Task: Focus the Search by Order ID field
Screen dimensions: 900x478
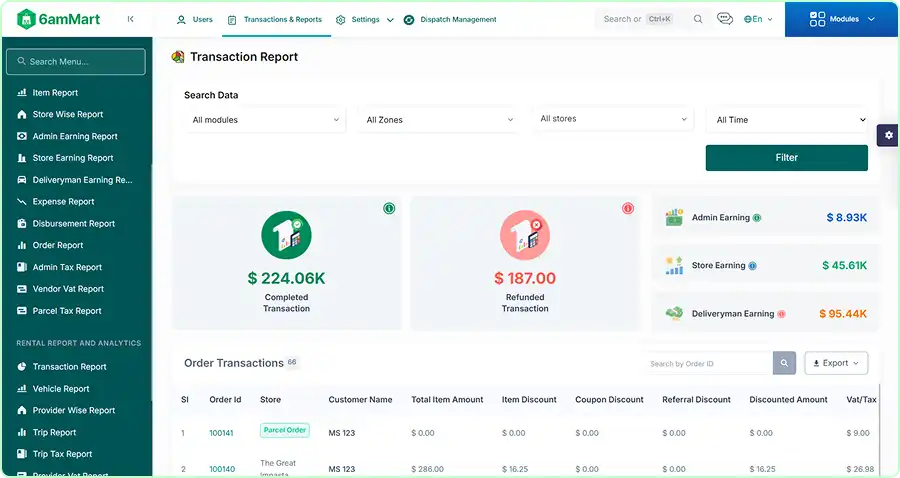Action: pyautogui.click(x=708, y=363)
